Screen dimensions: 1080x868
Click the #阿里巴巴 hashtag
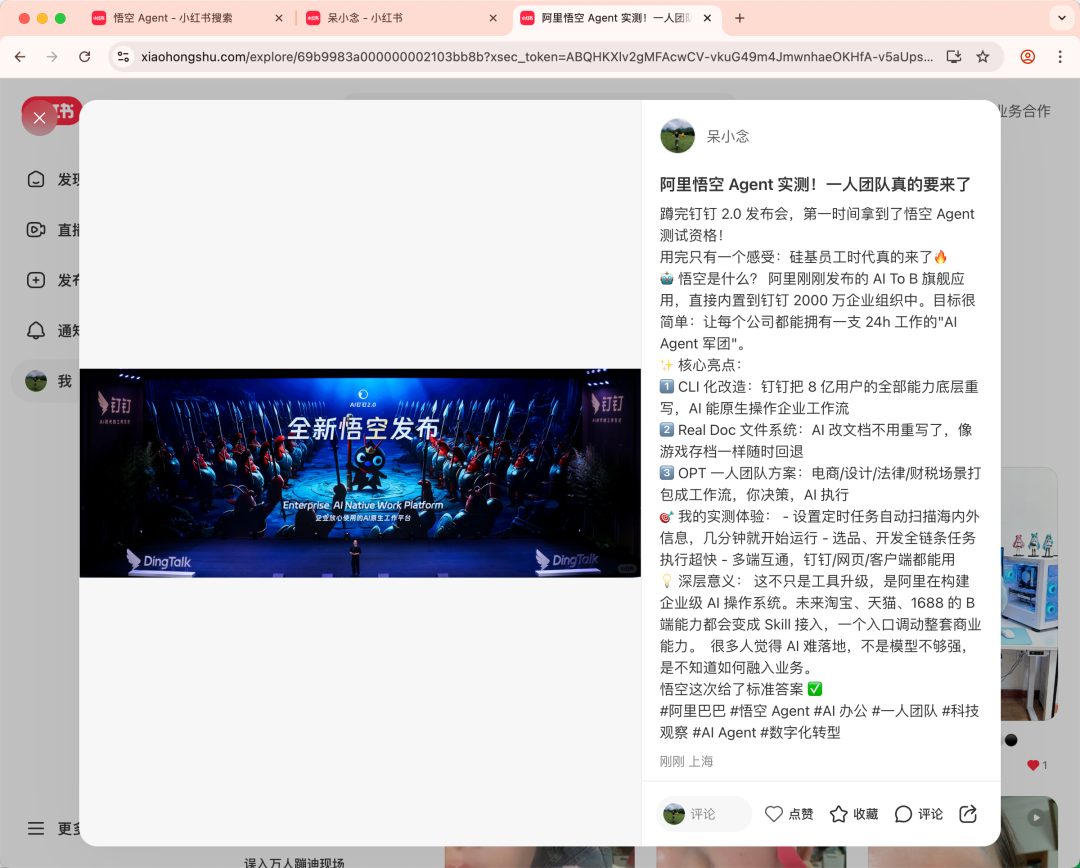click(x=692, y=711)
